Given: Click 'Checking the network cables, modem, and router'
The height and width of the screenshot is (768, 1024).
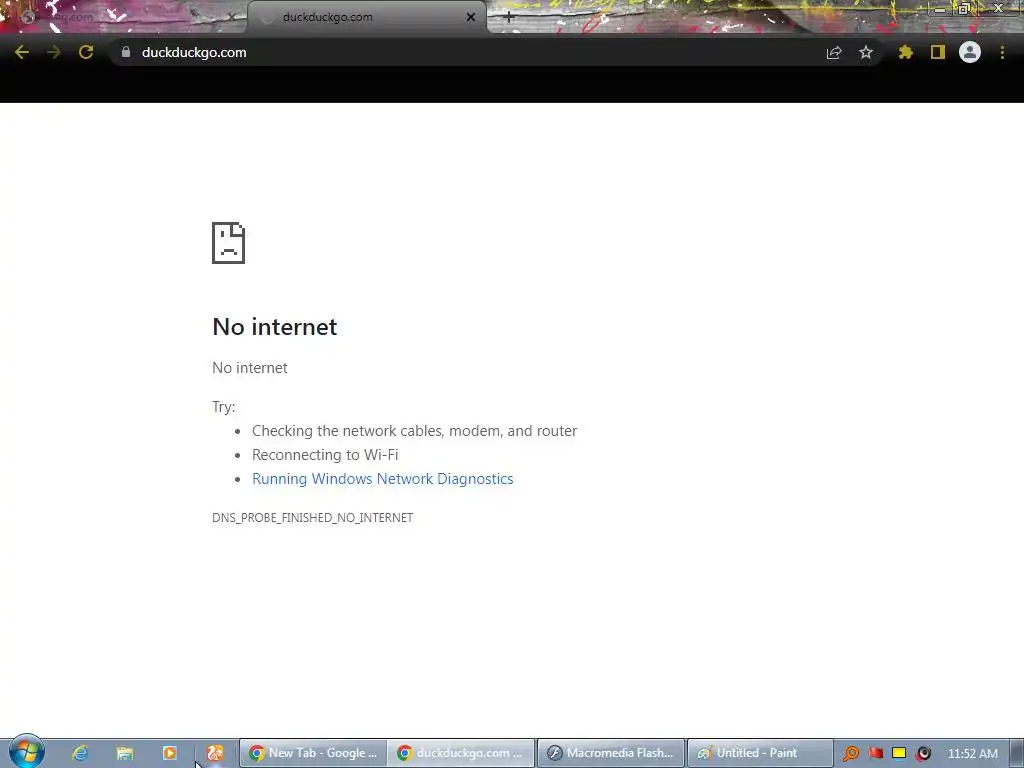Looking at the screenshot, I should tap(415, 431).
